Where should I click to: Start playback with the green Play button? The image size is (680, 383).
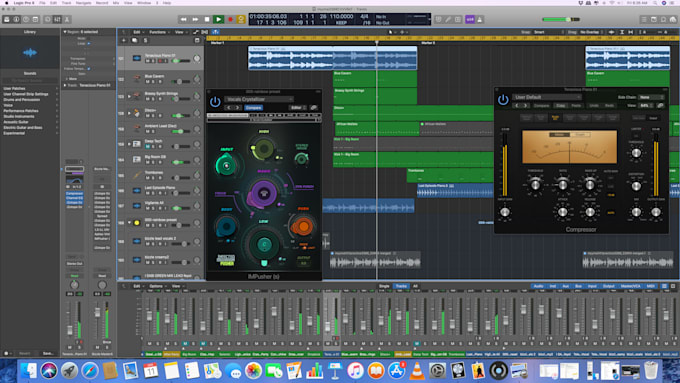pyautogui.click(x=219, y=20)
